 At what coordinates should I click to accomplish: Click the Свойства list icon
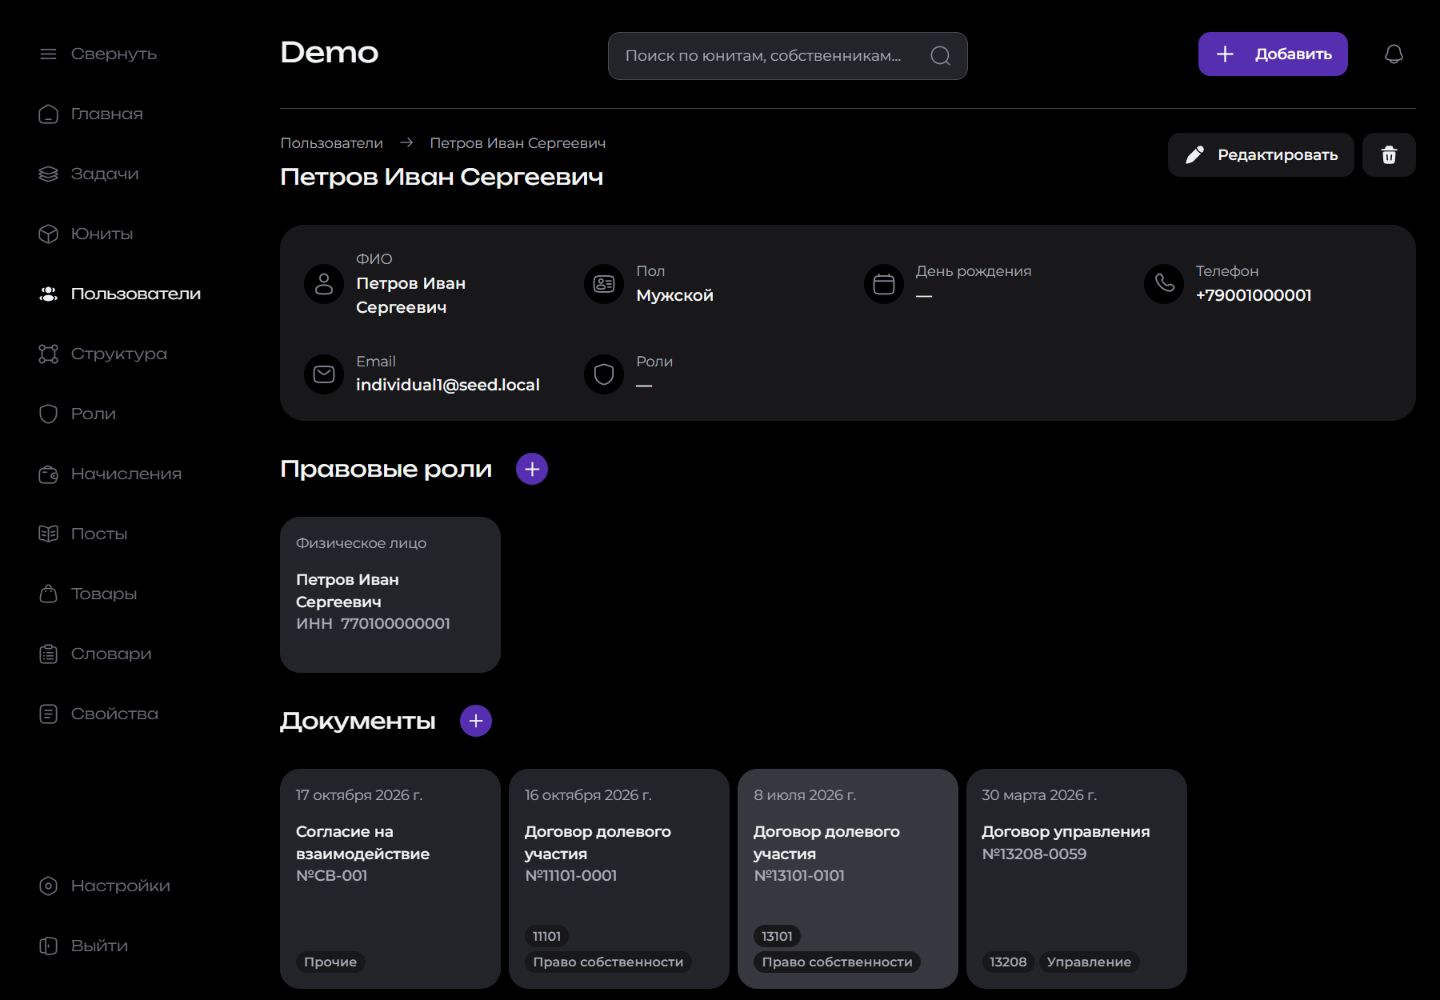(x=48, y=714)
